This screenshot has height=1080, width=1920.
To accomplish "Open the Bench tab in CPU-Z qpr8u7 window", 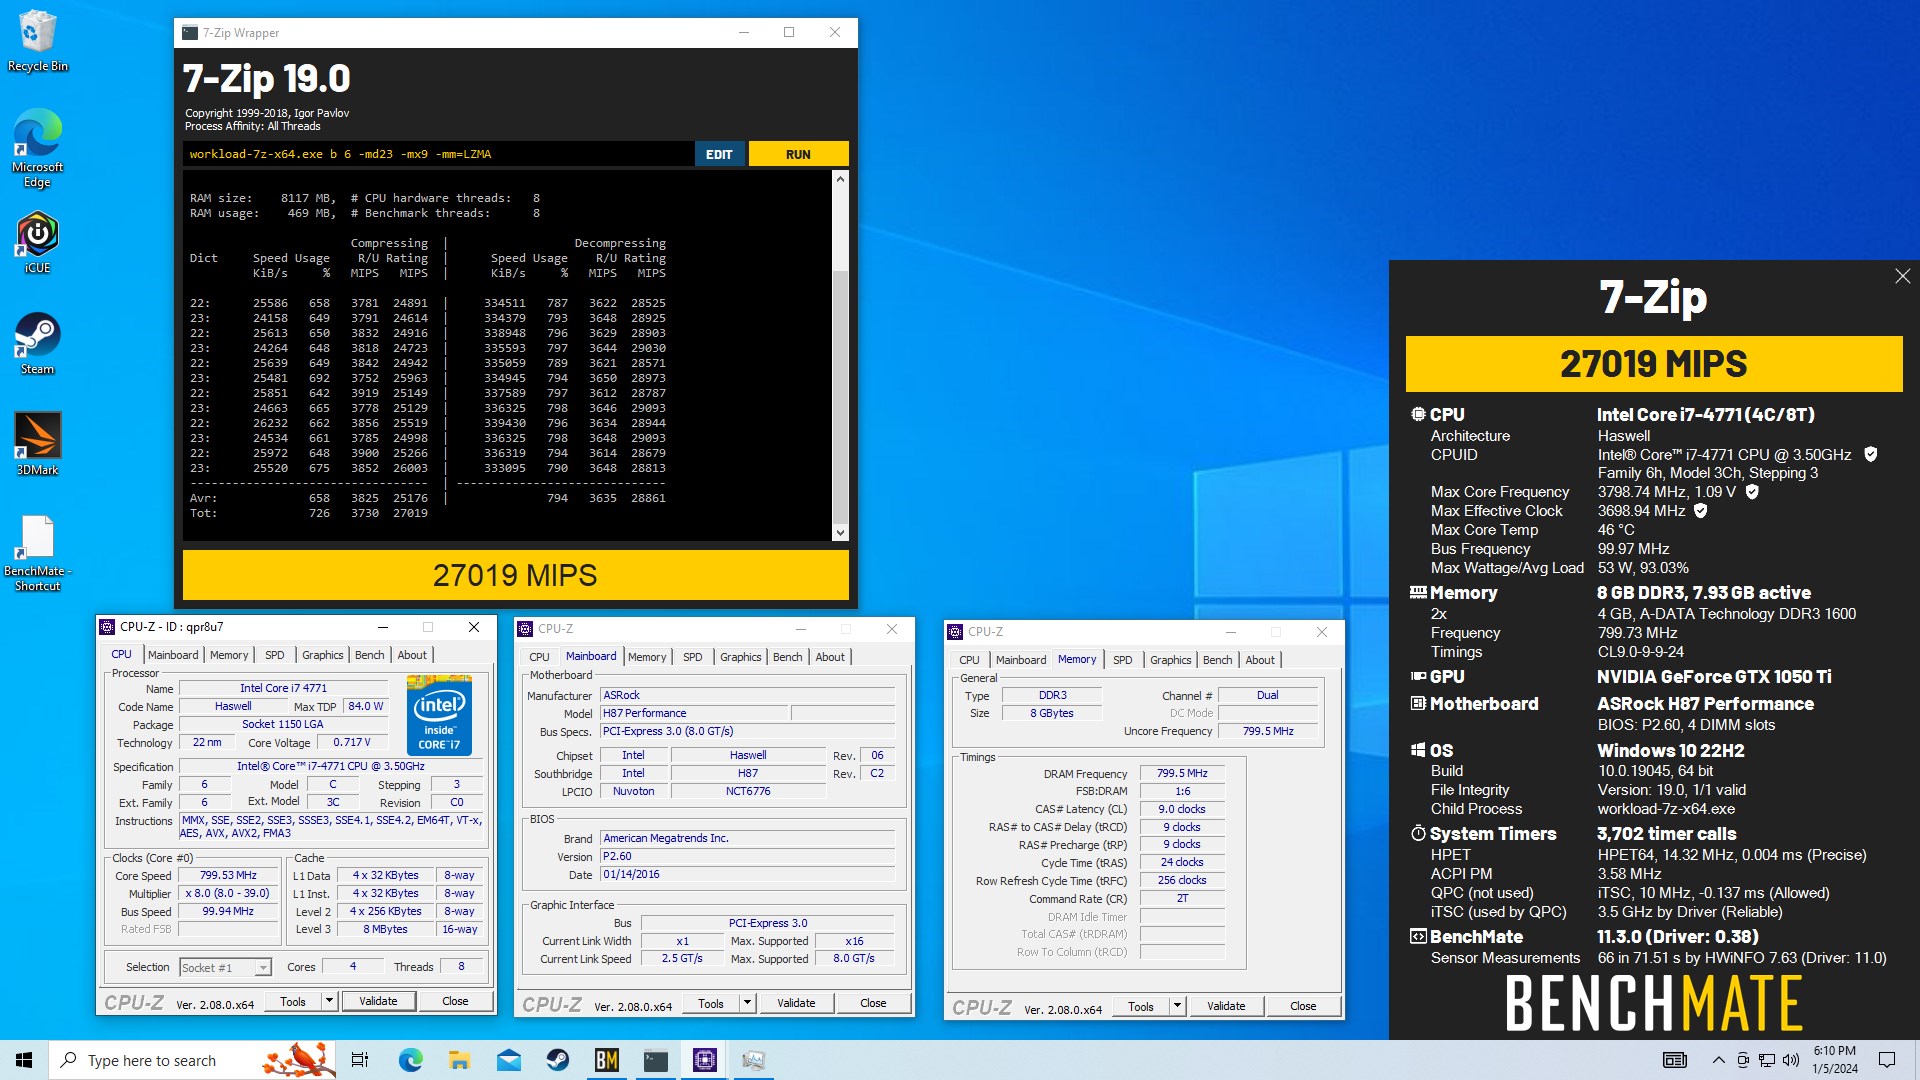I will tap(369, 655).
